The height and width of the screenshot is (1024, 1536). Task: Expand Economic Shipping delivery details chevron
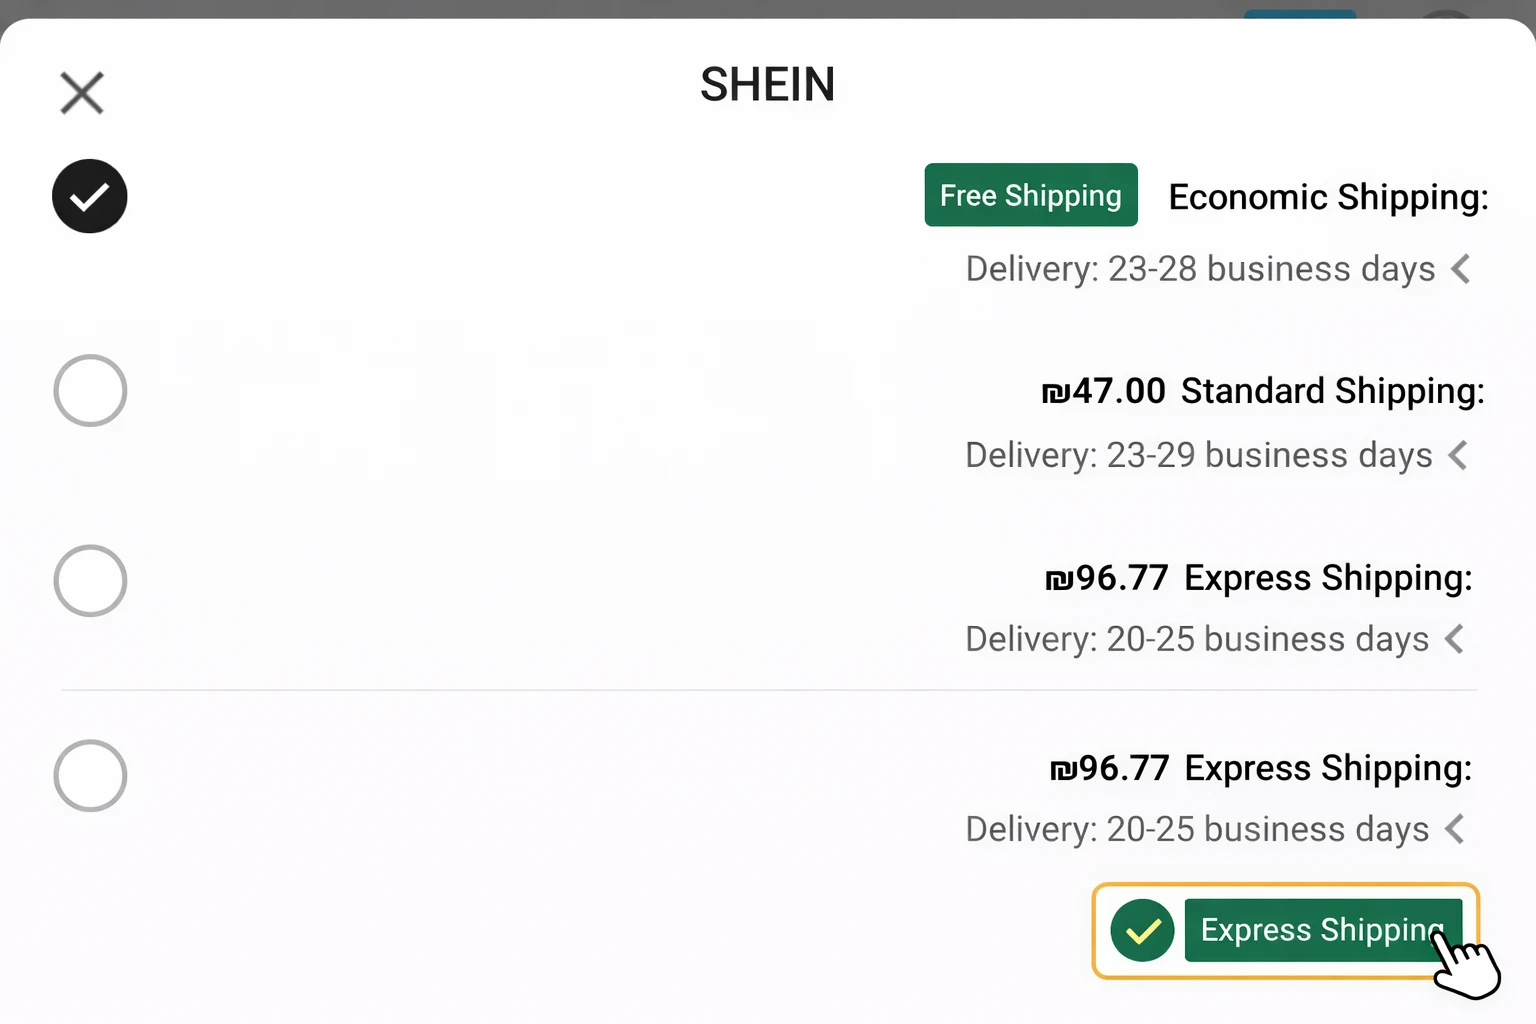(1461, 268)
